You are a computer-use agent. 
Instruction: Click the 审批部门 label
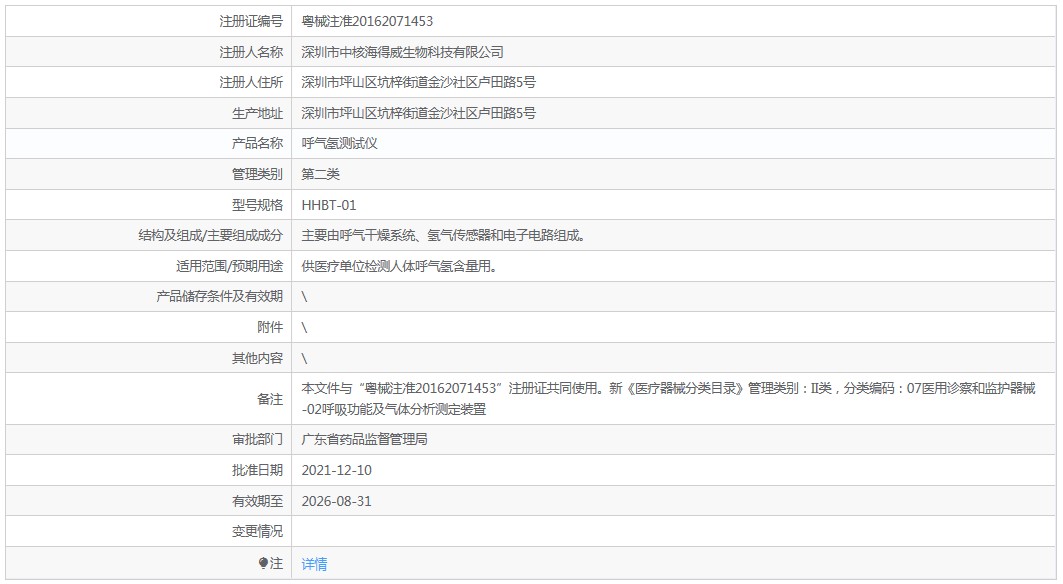tap(257, 439)
